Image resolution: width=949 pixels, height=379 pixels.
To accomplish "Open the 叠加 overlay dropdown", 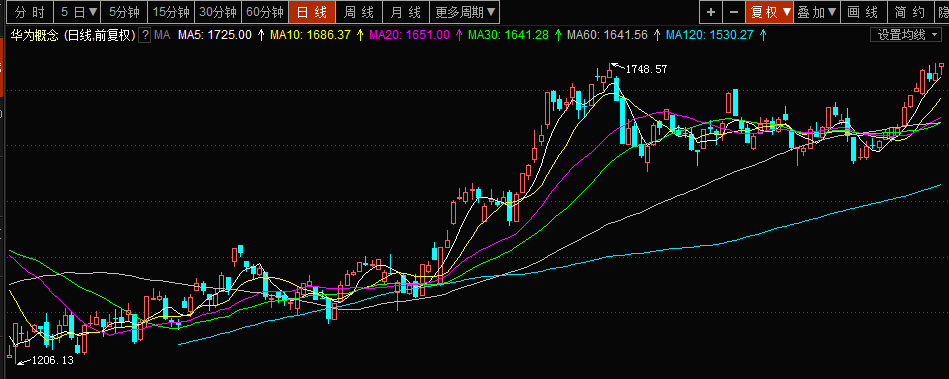I will pos(817,12).
